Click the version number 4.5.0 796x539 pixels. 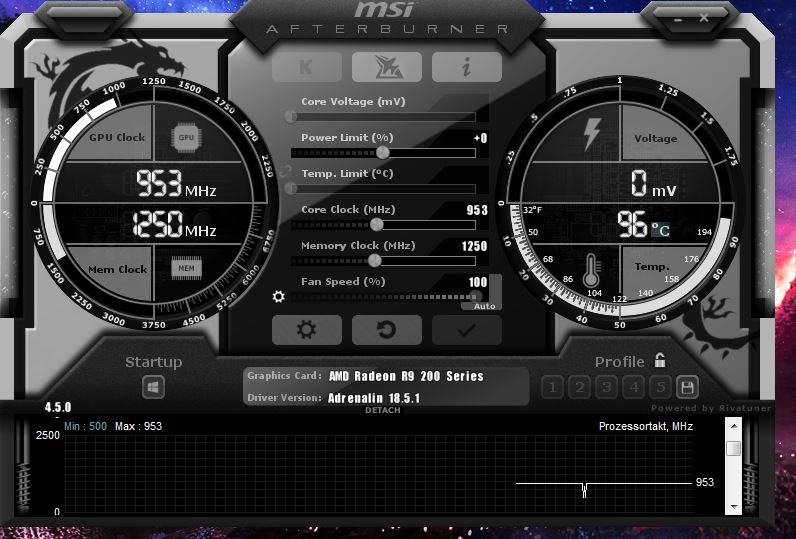point(58,407)
